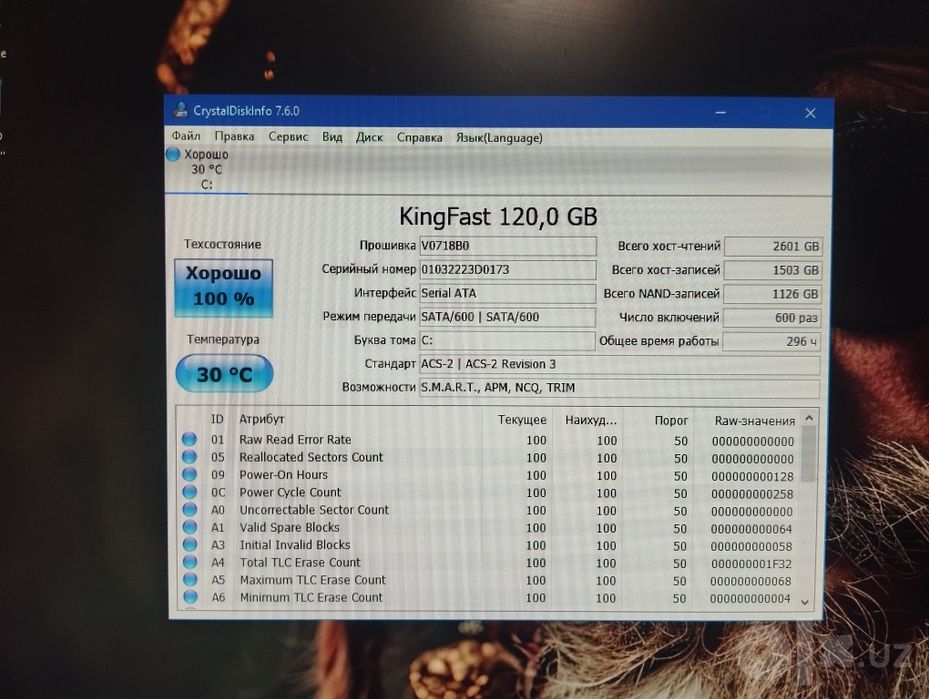Click the total working time value 296 ч
This screenshot has width=929, height=699.
(772, 341)
